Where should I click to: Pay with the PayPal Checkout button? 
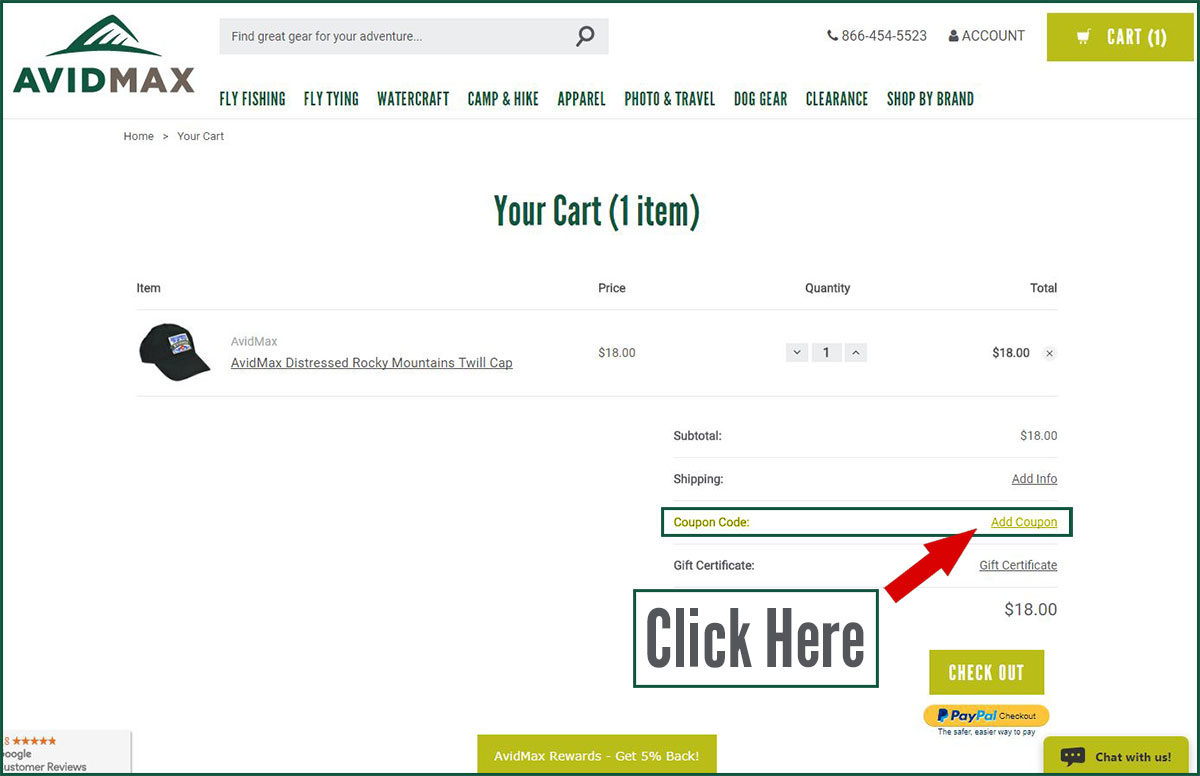[x=986, y=716]
